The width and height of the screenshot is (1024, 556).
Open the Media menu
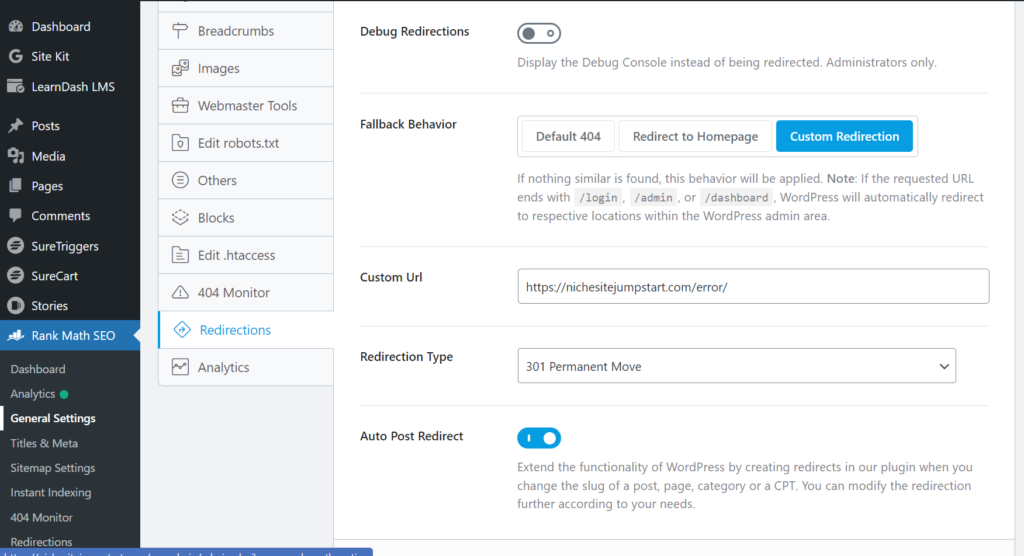70,155
